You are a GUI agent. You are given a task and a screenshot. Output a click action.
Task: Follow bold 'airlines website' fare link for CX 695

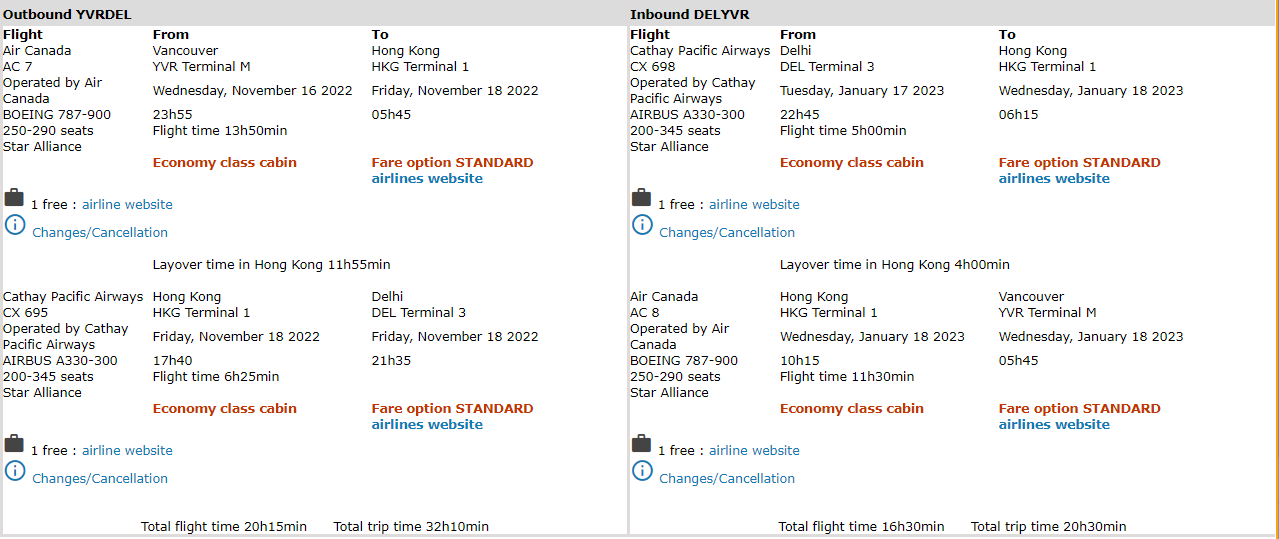click(427, 425)
